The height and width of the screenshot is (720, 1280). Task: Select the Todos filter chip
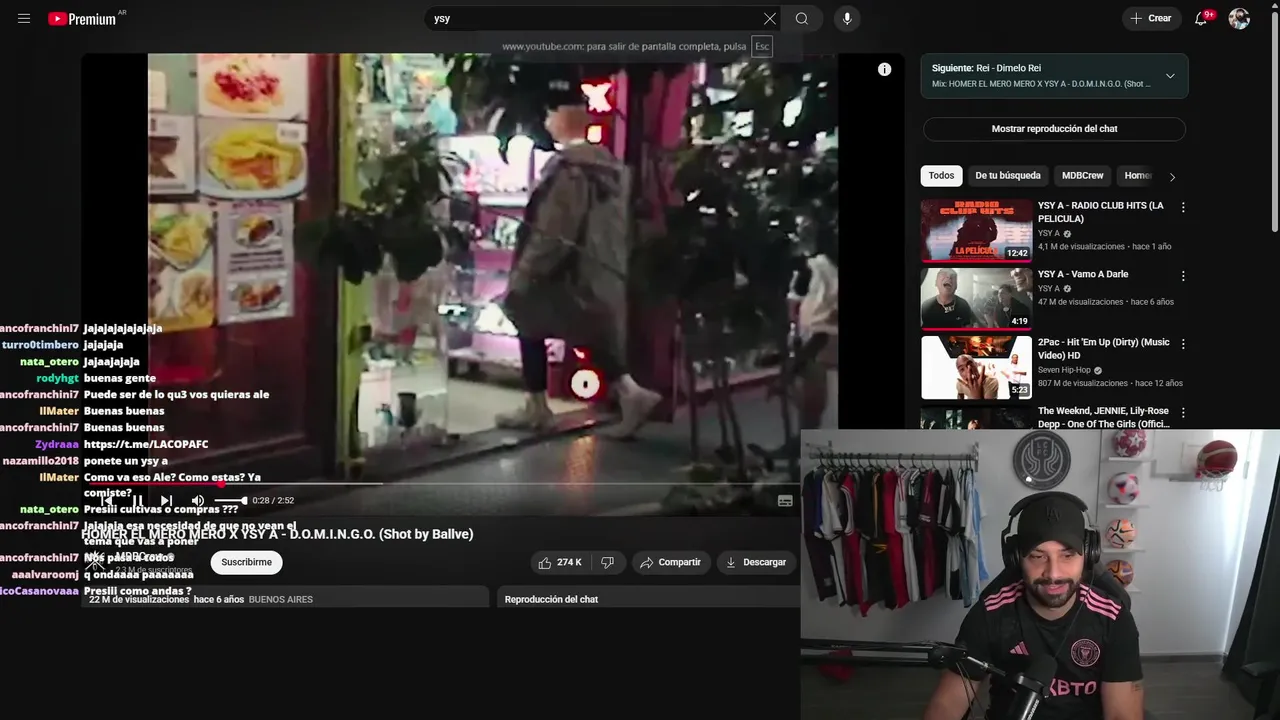click(941, 176)
